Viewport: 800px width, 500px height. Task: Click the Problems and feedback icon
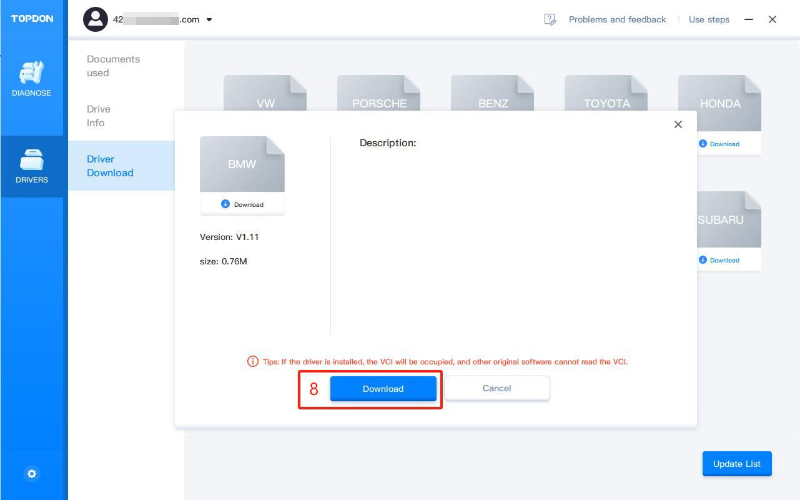tap(549, 19)
